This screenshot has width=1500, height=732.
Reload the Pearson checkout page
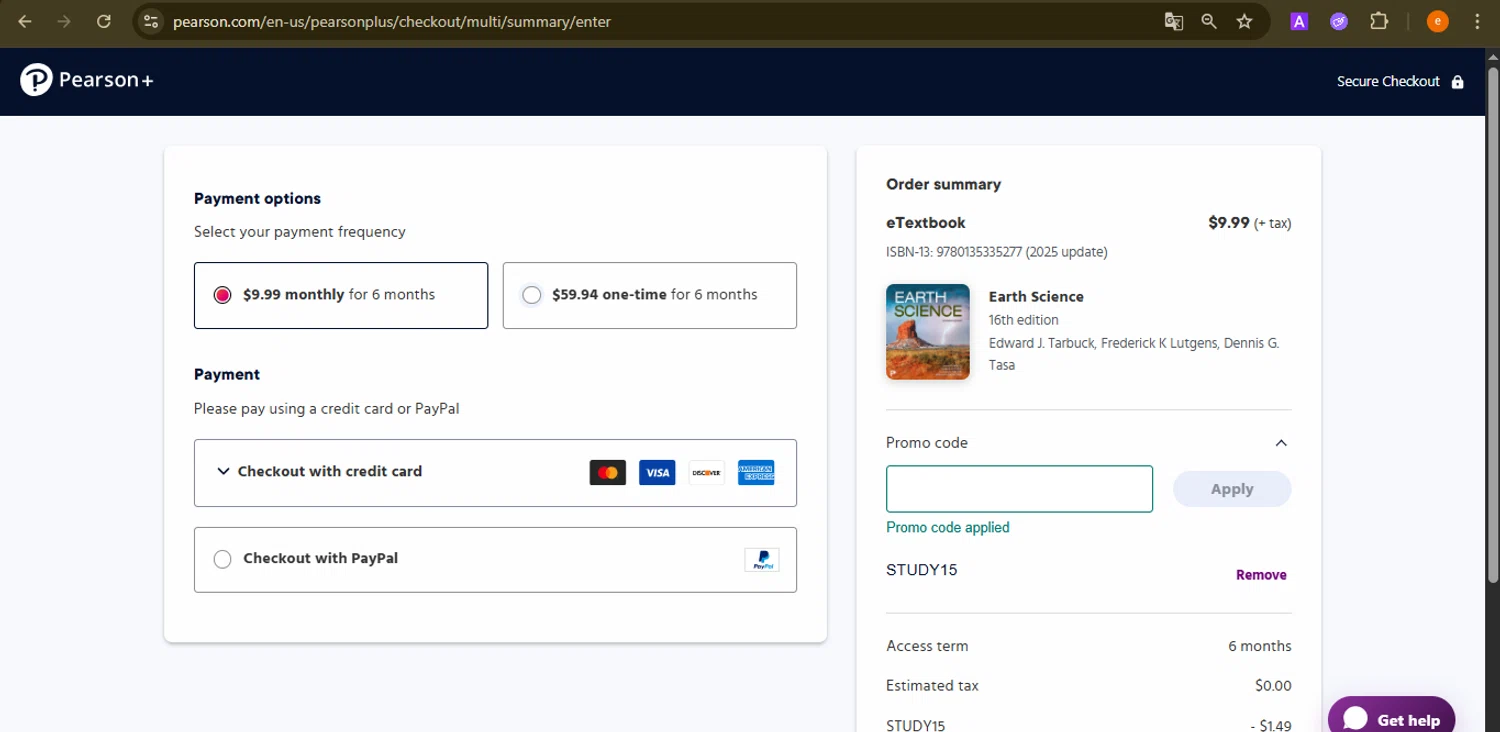103,21
